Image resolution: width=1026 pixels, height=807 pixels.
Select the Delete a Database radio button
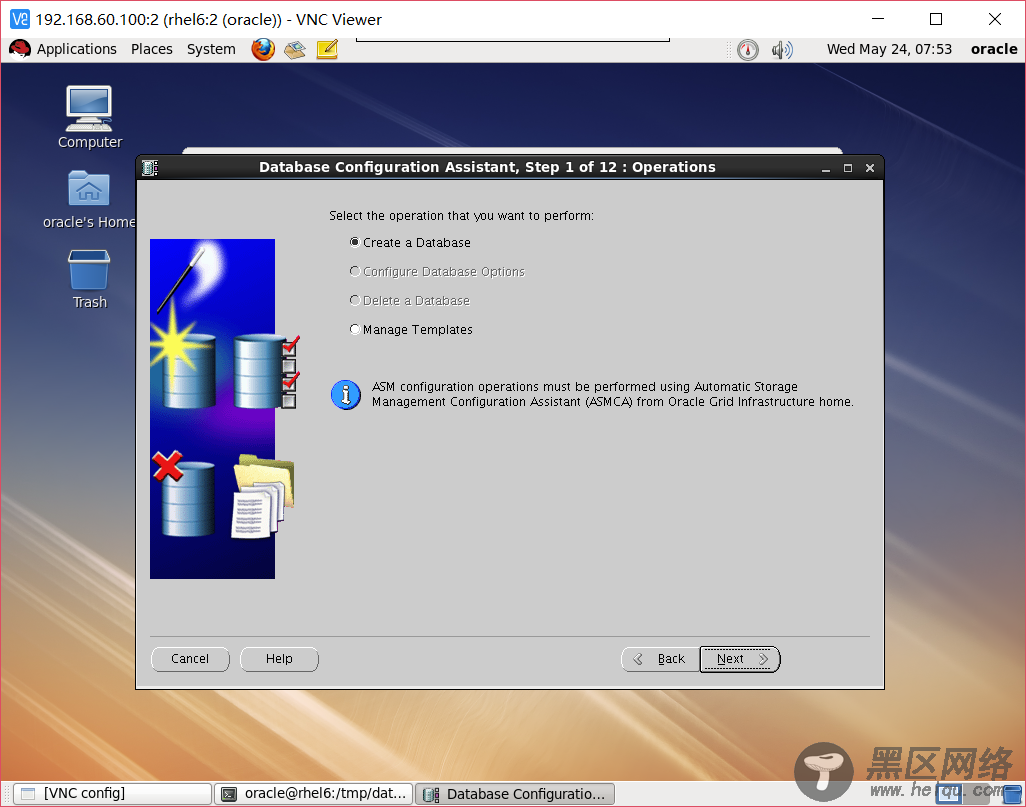coord(355,300)
